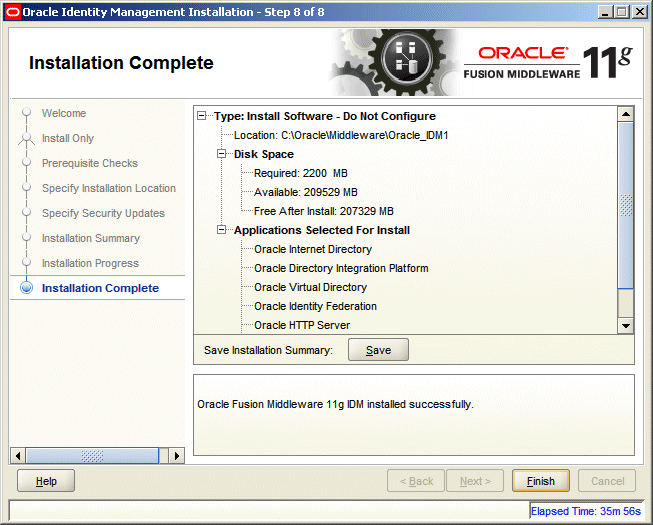
Task: Click the Required: 2200 MB row
Action: tap(301, 173)
